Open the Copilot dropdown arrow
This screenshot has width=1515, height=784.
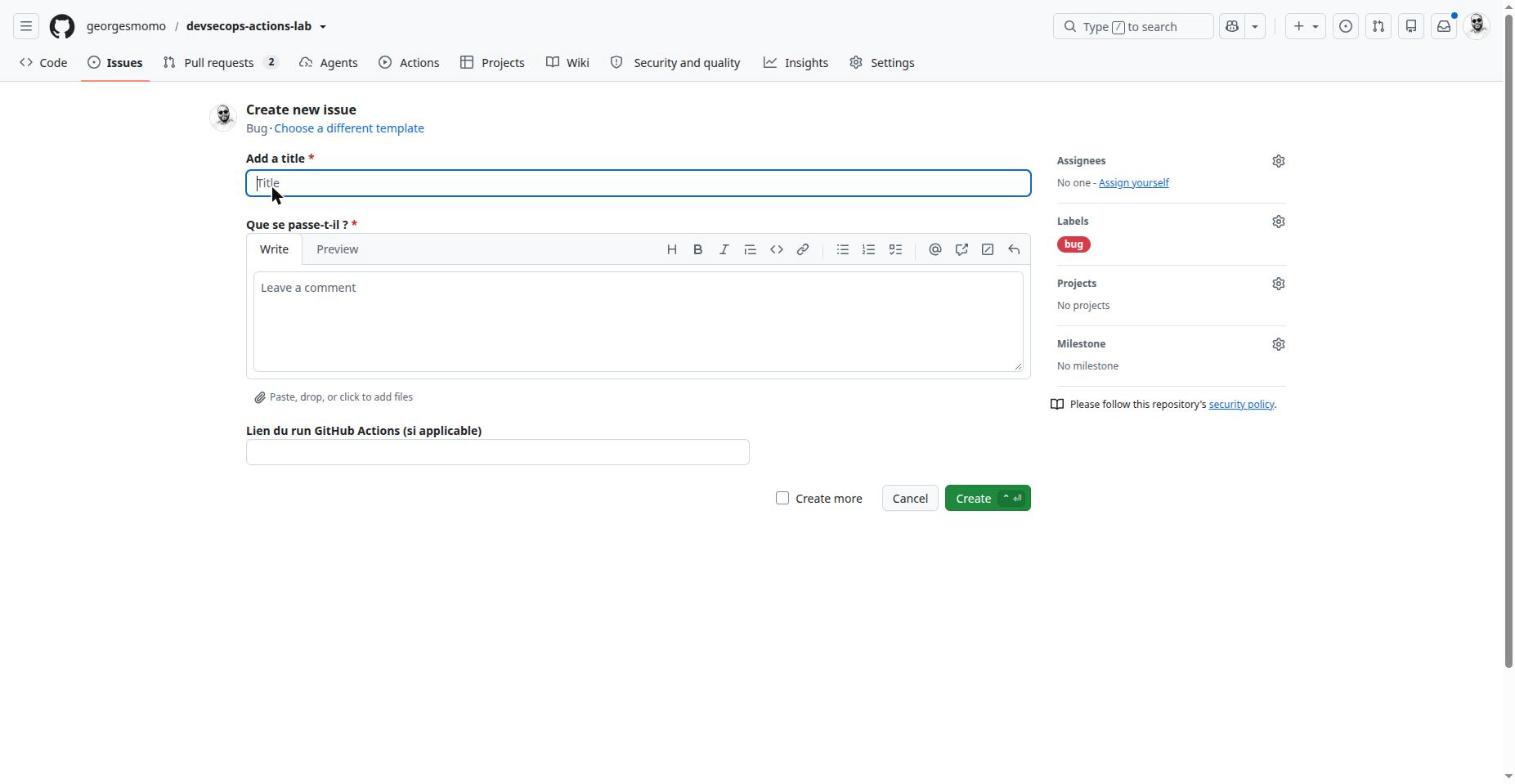click(1255, 26)
